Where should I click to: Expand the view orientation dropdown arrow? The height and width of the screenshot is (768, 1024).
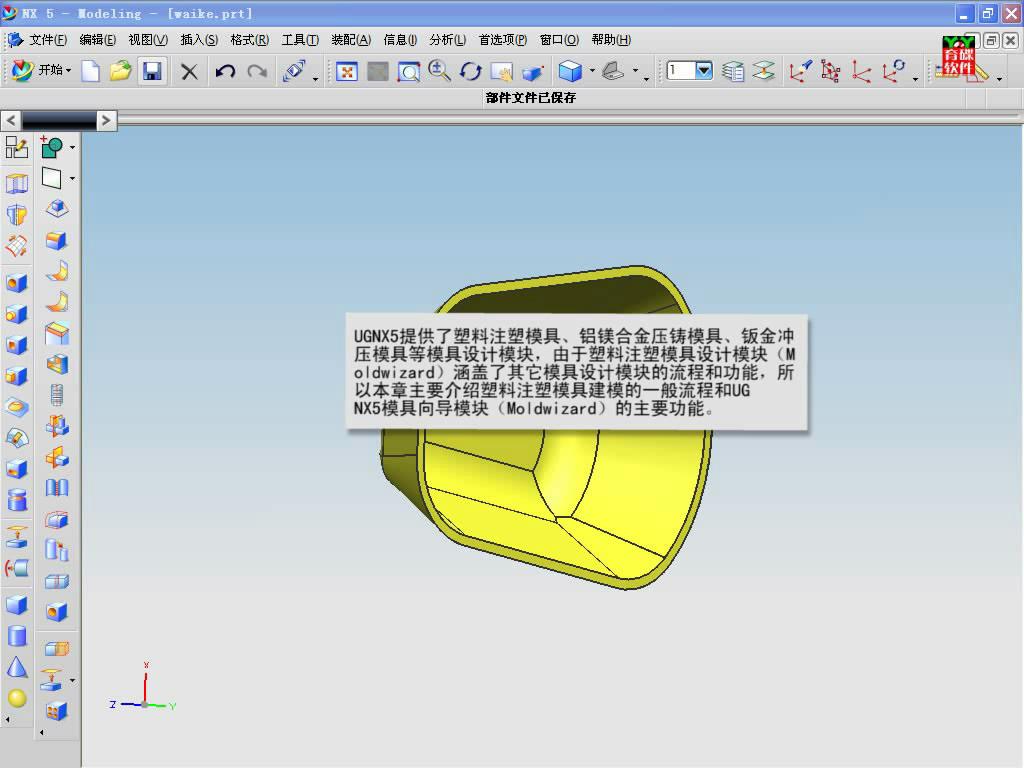pos(635,71)
